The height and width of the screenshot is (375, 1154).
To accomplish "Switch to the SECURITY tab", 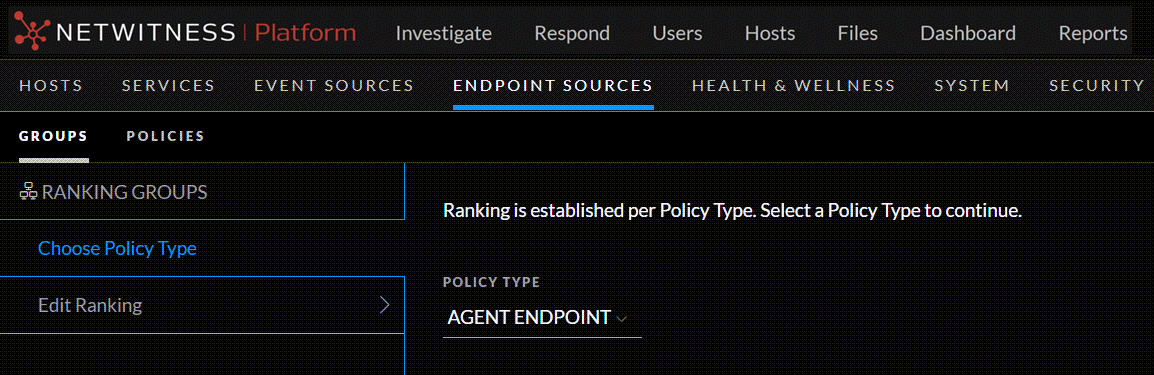I will (x=1097, y=86).
